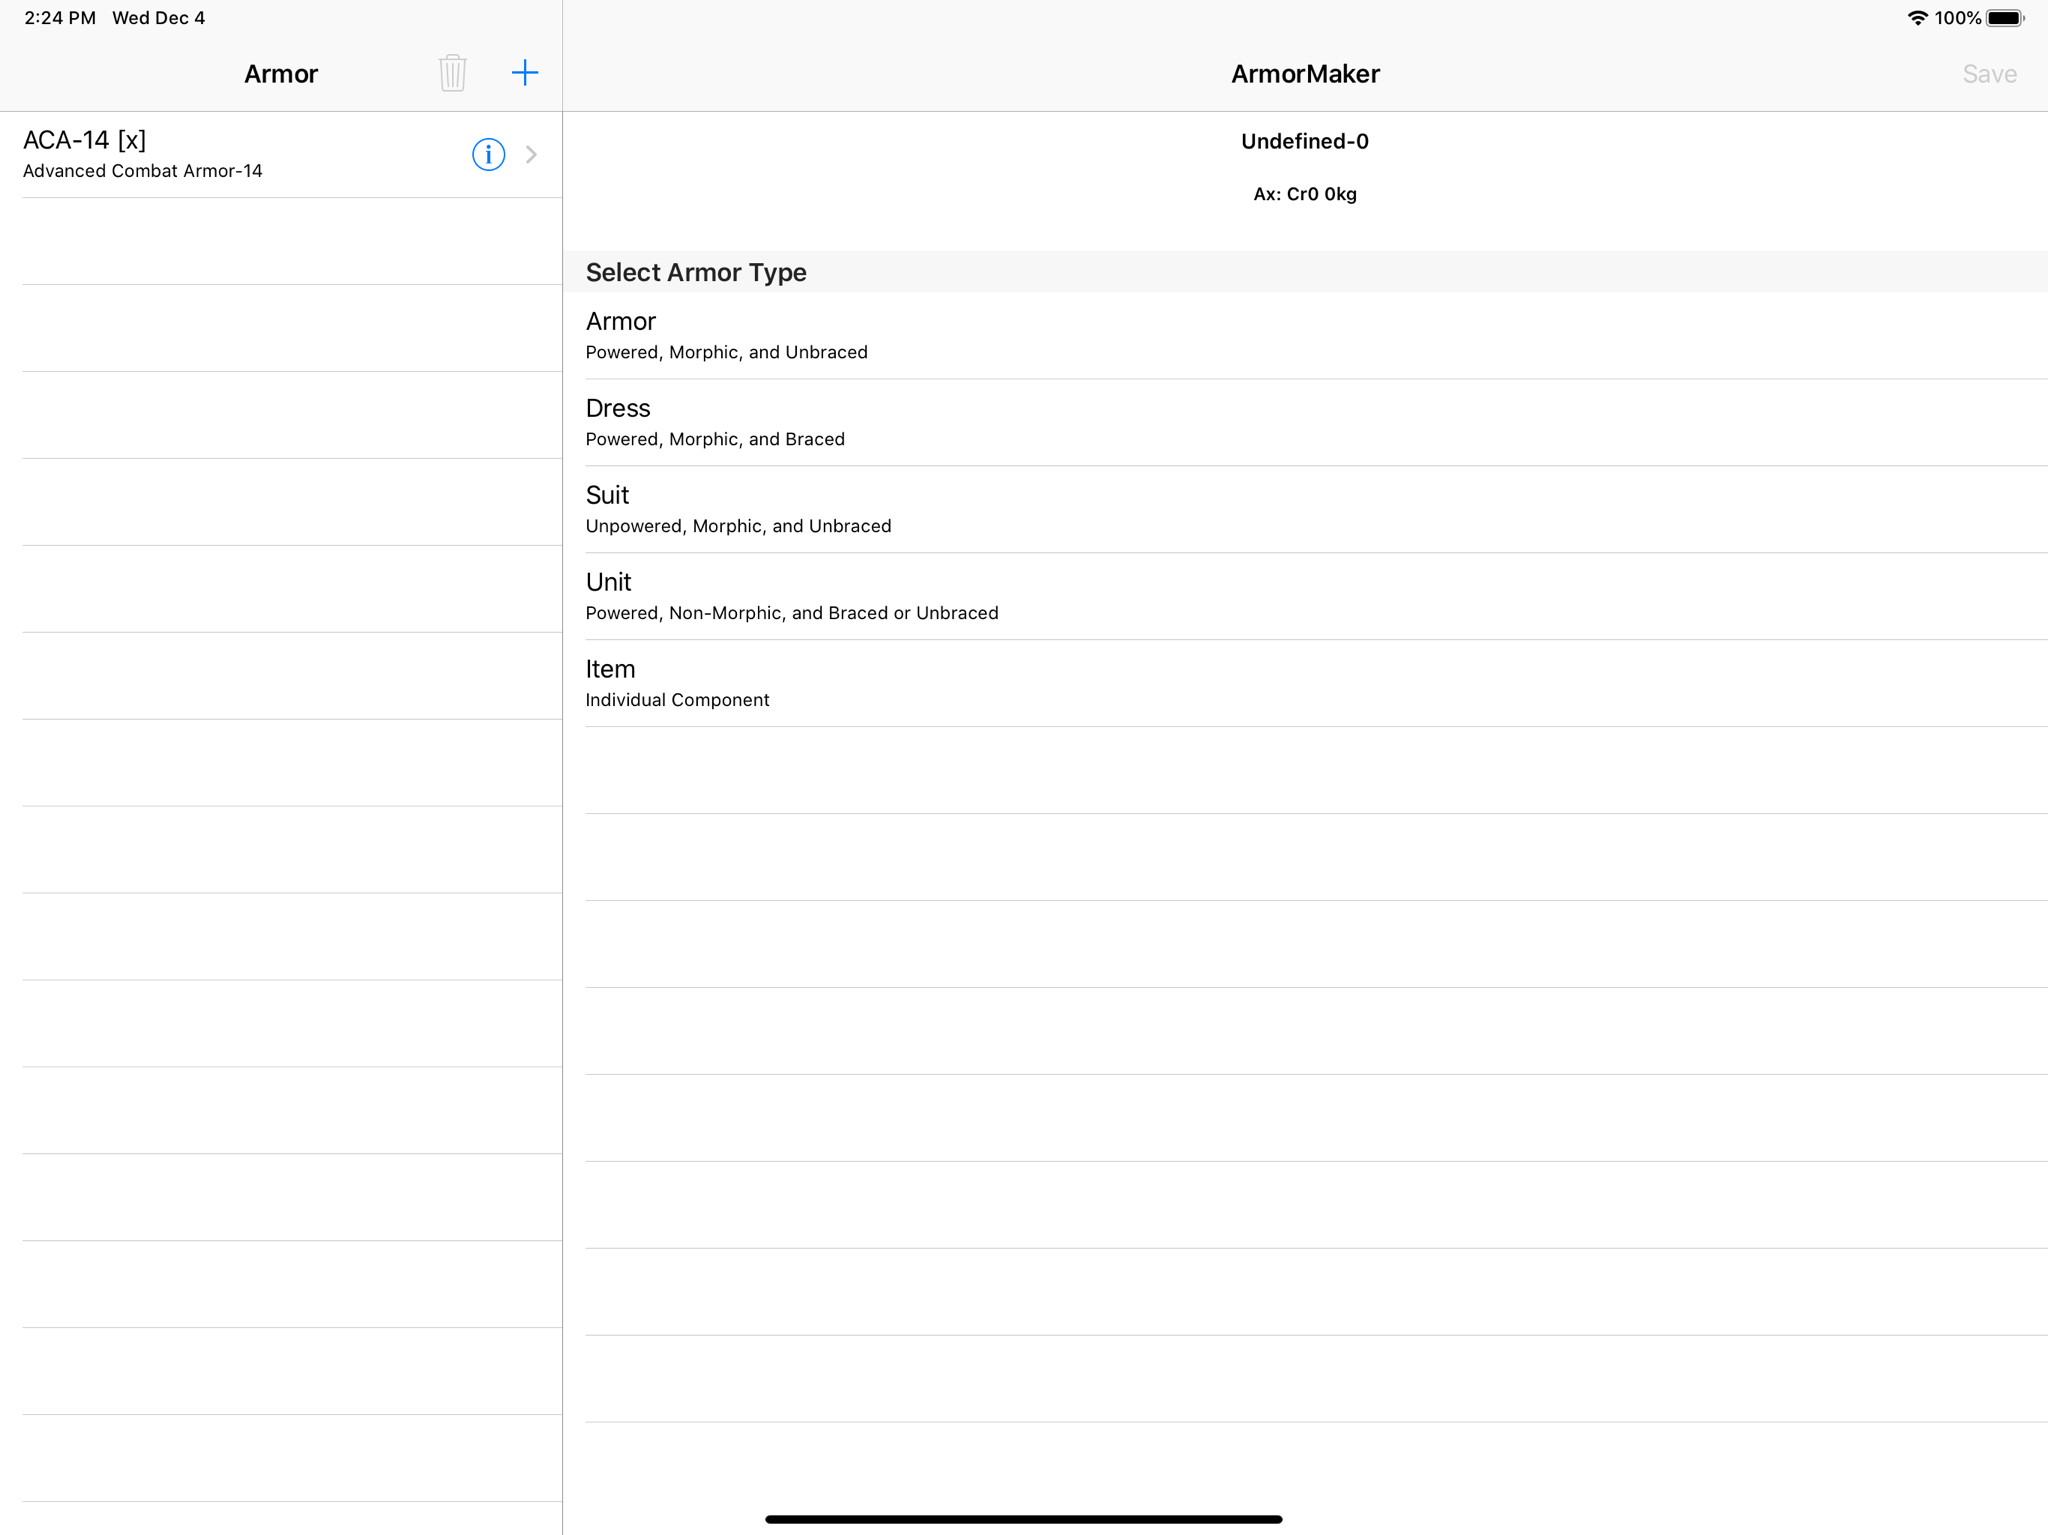Tap the Wi-Fi status icon

point(1917,18)
